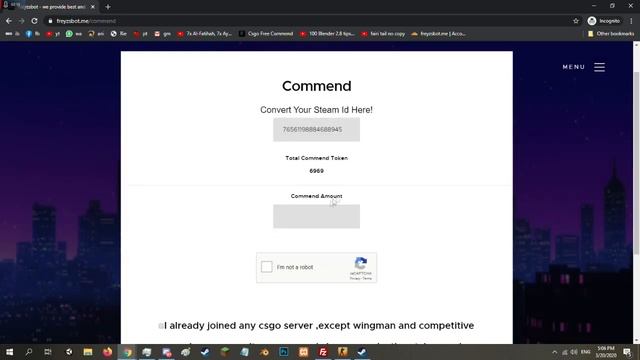Screen dimensions: 640x360
Task: Open the rightmost Steam taskbar icon
Action: coord(362,352)
